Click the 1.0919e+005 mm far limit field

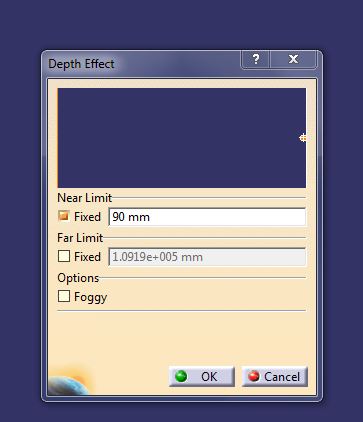(x=207, y=257)
